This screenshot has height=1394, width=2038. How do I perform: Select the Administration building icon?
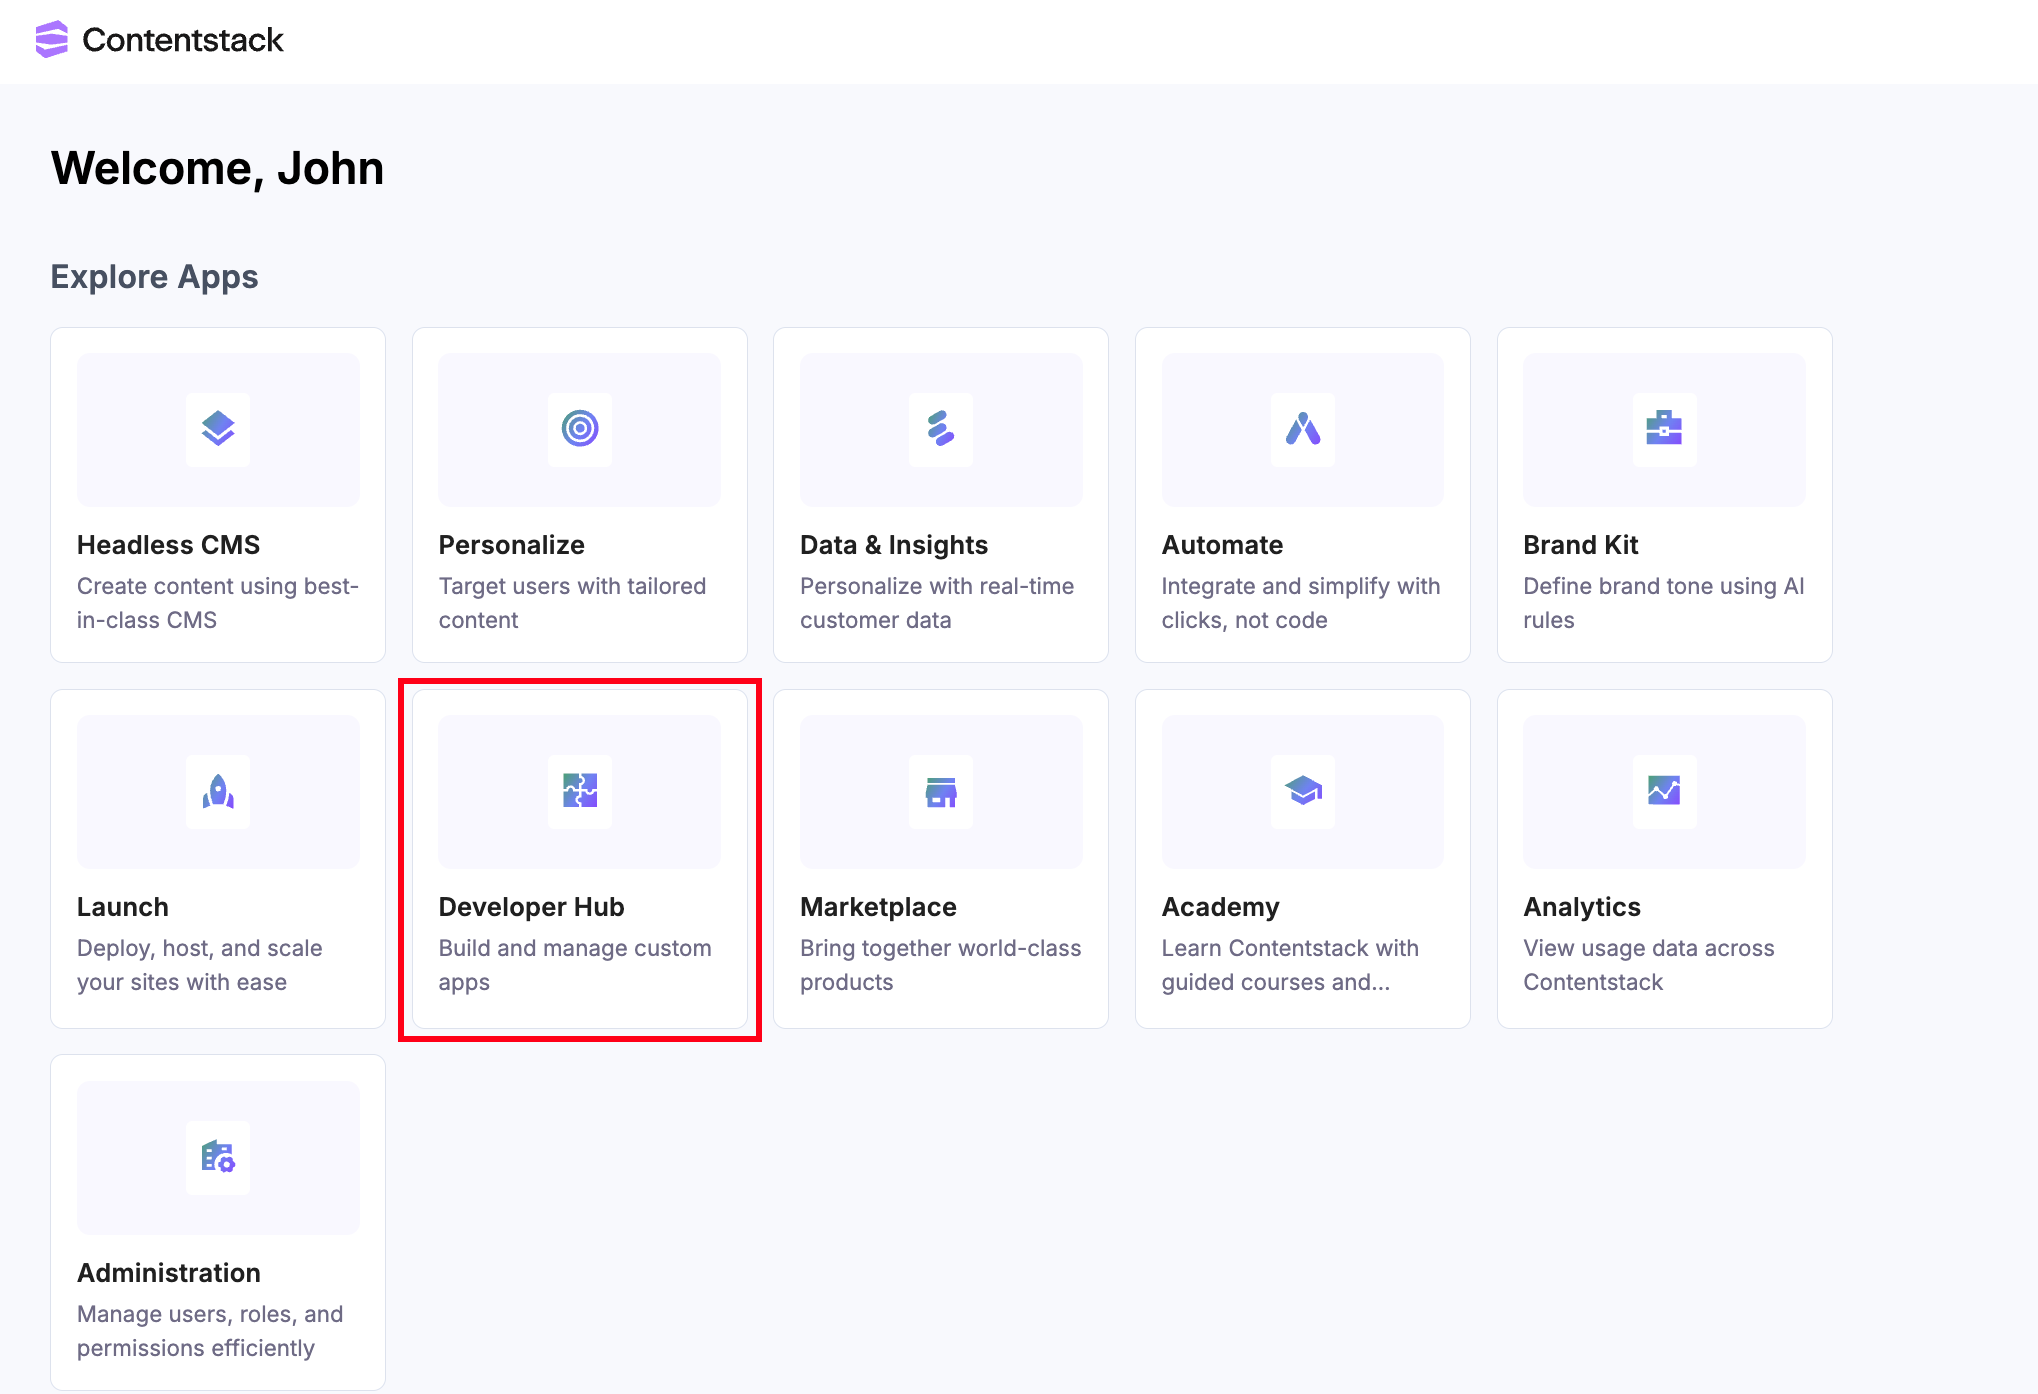click(218, 1157)
